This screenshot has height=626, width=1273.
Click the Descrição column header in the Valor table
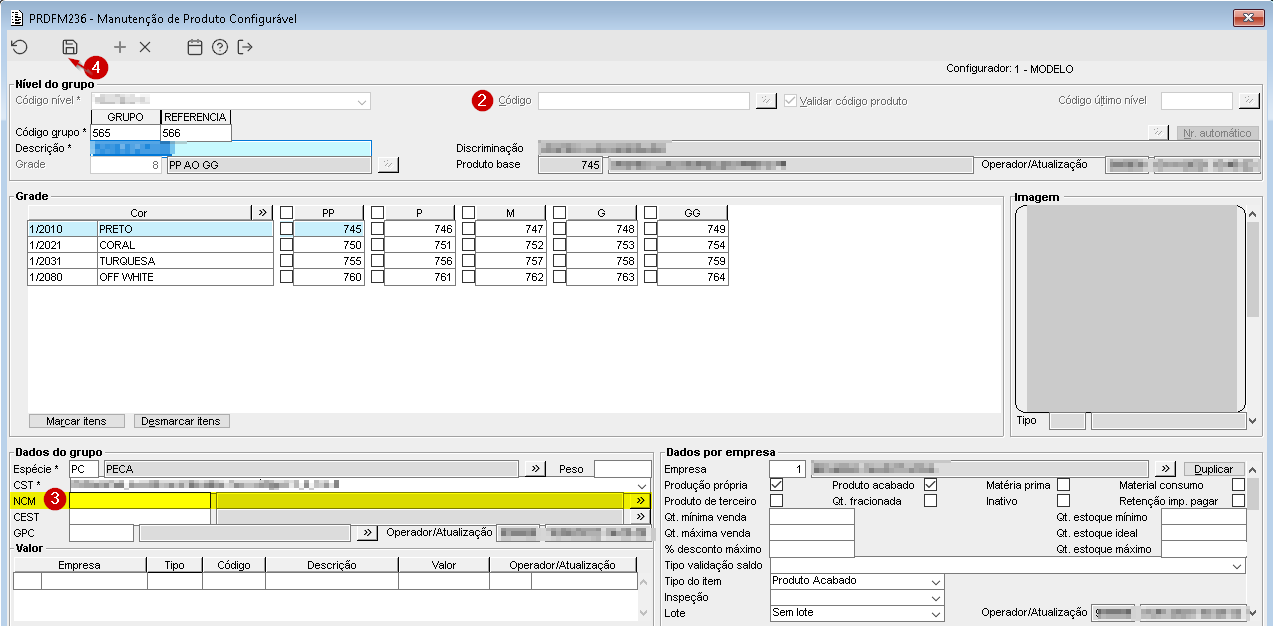point(332,565)
